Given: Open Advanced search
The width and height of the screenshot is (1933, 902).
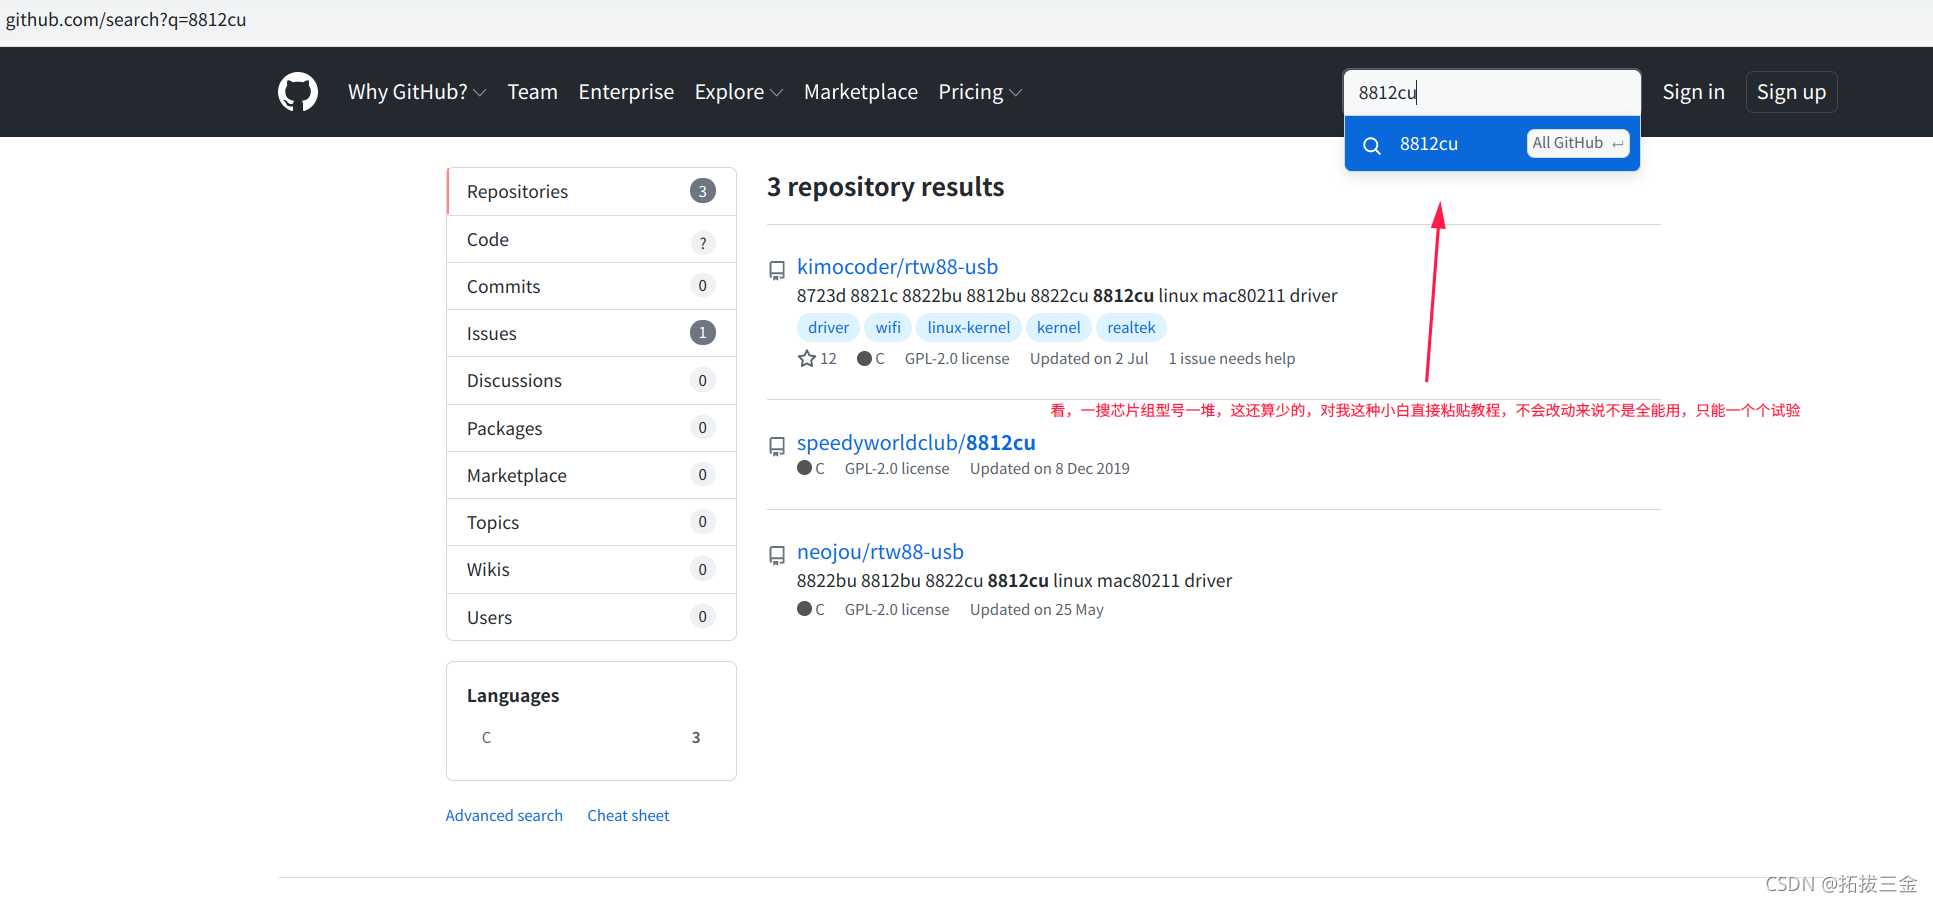Looking at the screenshot, I should (504, 815).
